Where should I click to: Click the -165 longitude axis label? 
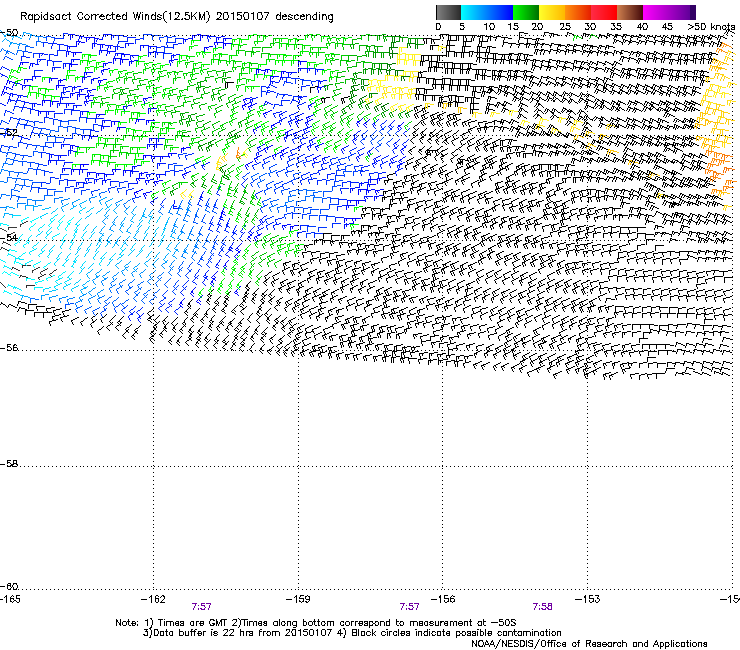10,599
